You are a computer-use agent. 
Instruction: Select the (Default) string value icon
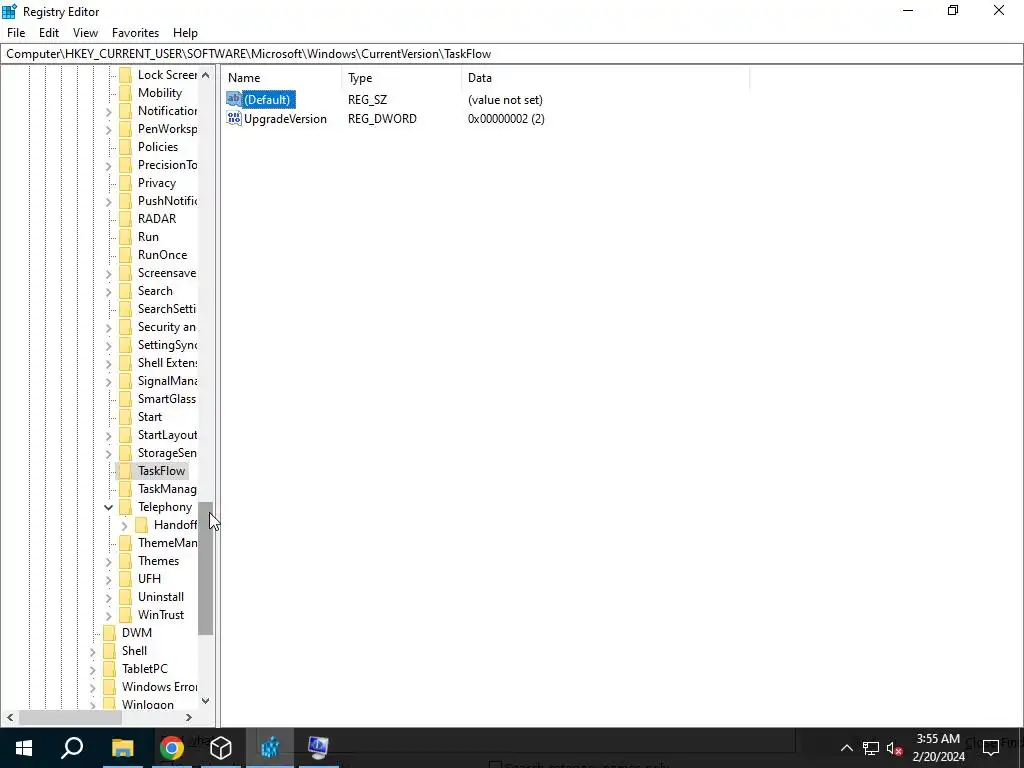click(234, 99)
